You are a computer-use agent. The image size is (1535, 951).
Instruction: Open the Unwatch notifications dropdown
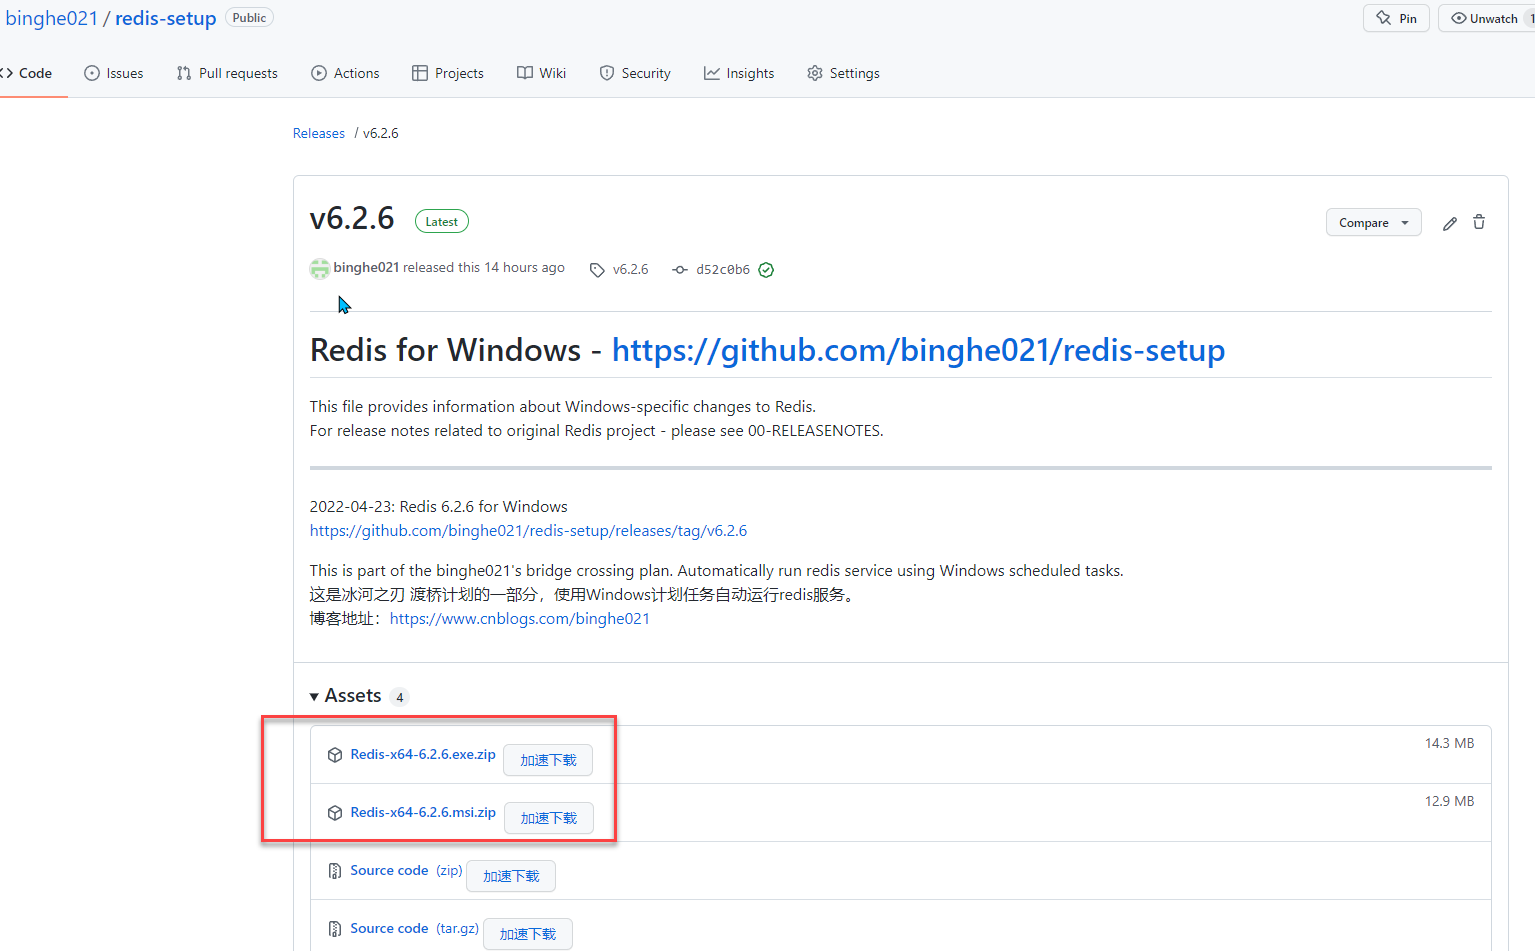(x=1487, y=18)
